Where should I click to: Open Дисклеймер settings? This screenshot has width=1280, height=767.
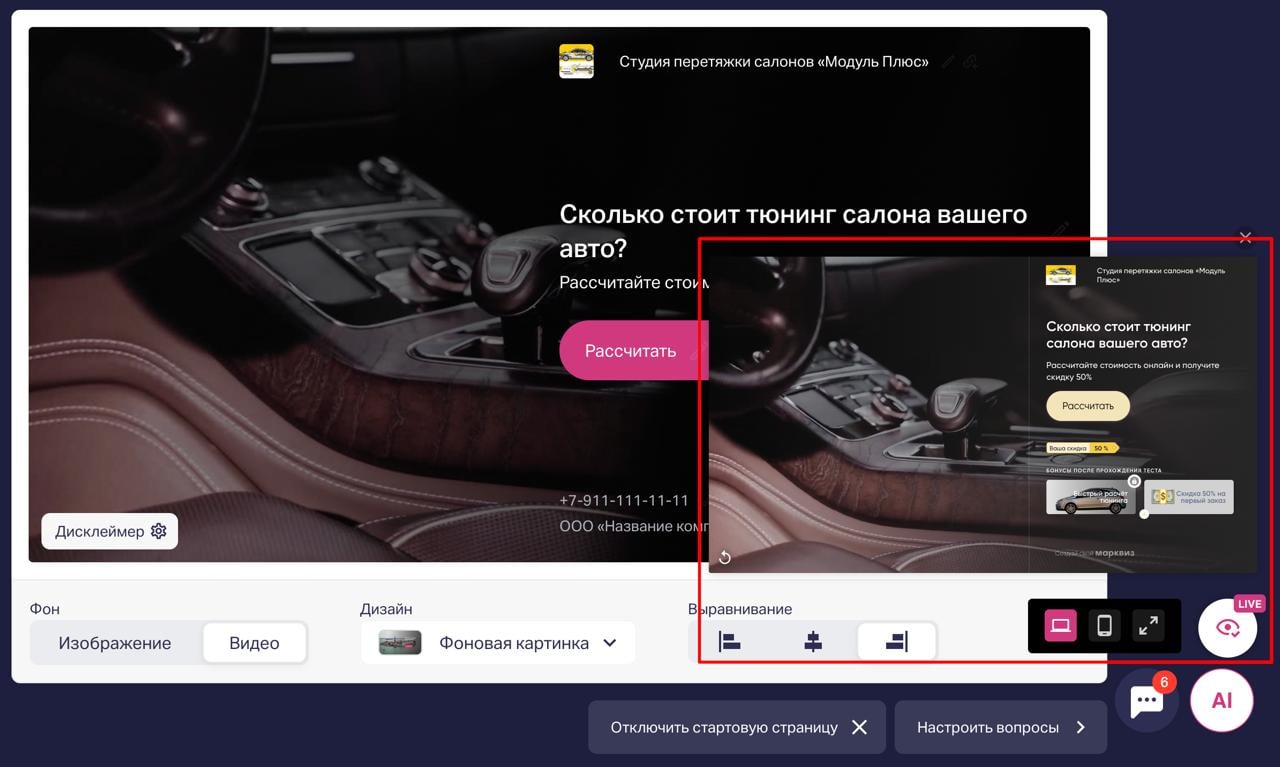(110, 531)
